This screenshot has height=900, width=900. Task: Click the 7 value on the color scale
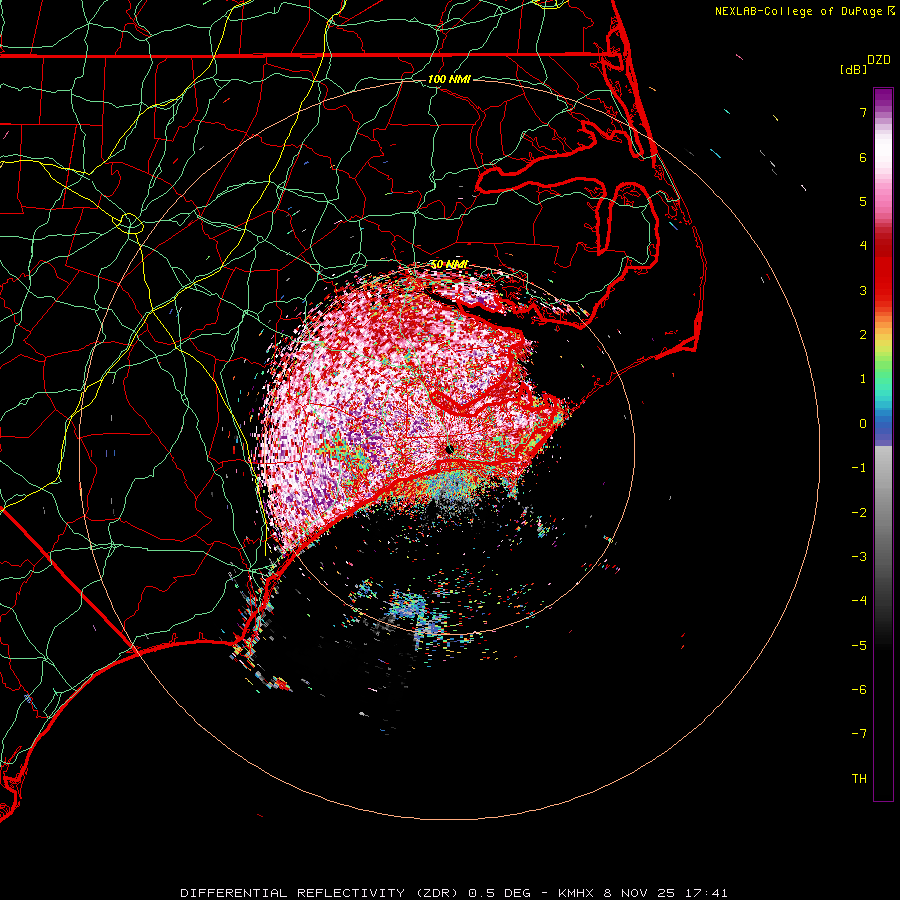pyautogui.click(x=863, y=112)
